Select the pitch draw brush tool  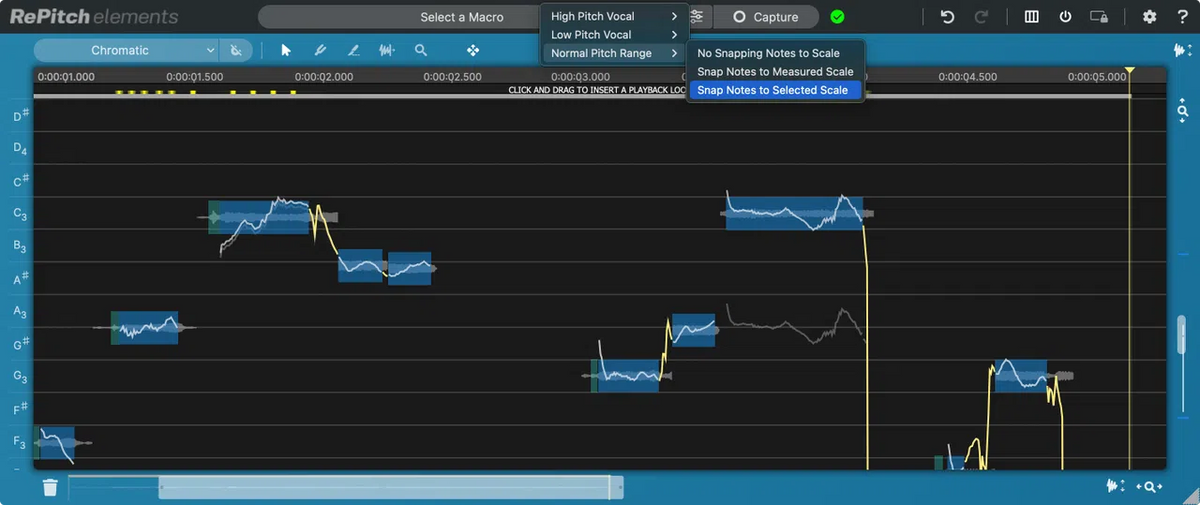click(320, 50)
